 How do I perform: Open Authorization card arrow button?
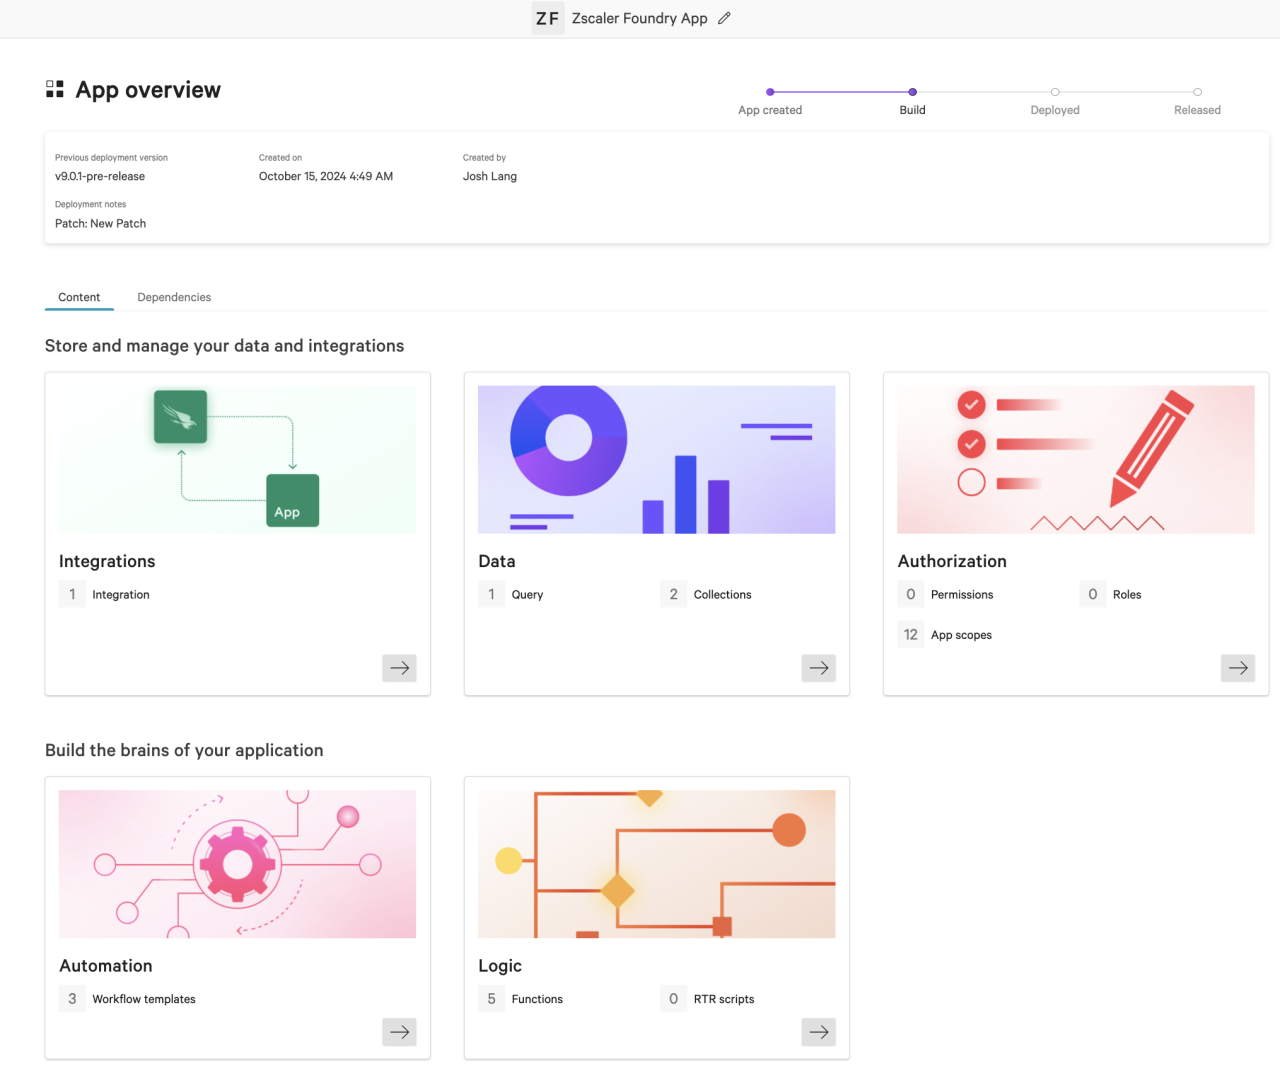click(x=1238, y=668)
